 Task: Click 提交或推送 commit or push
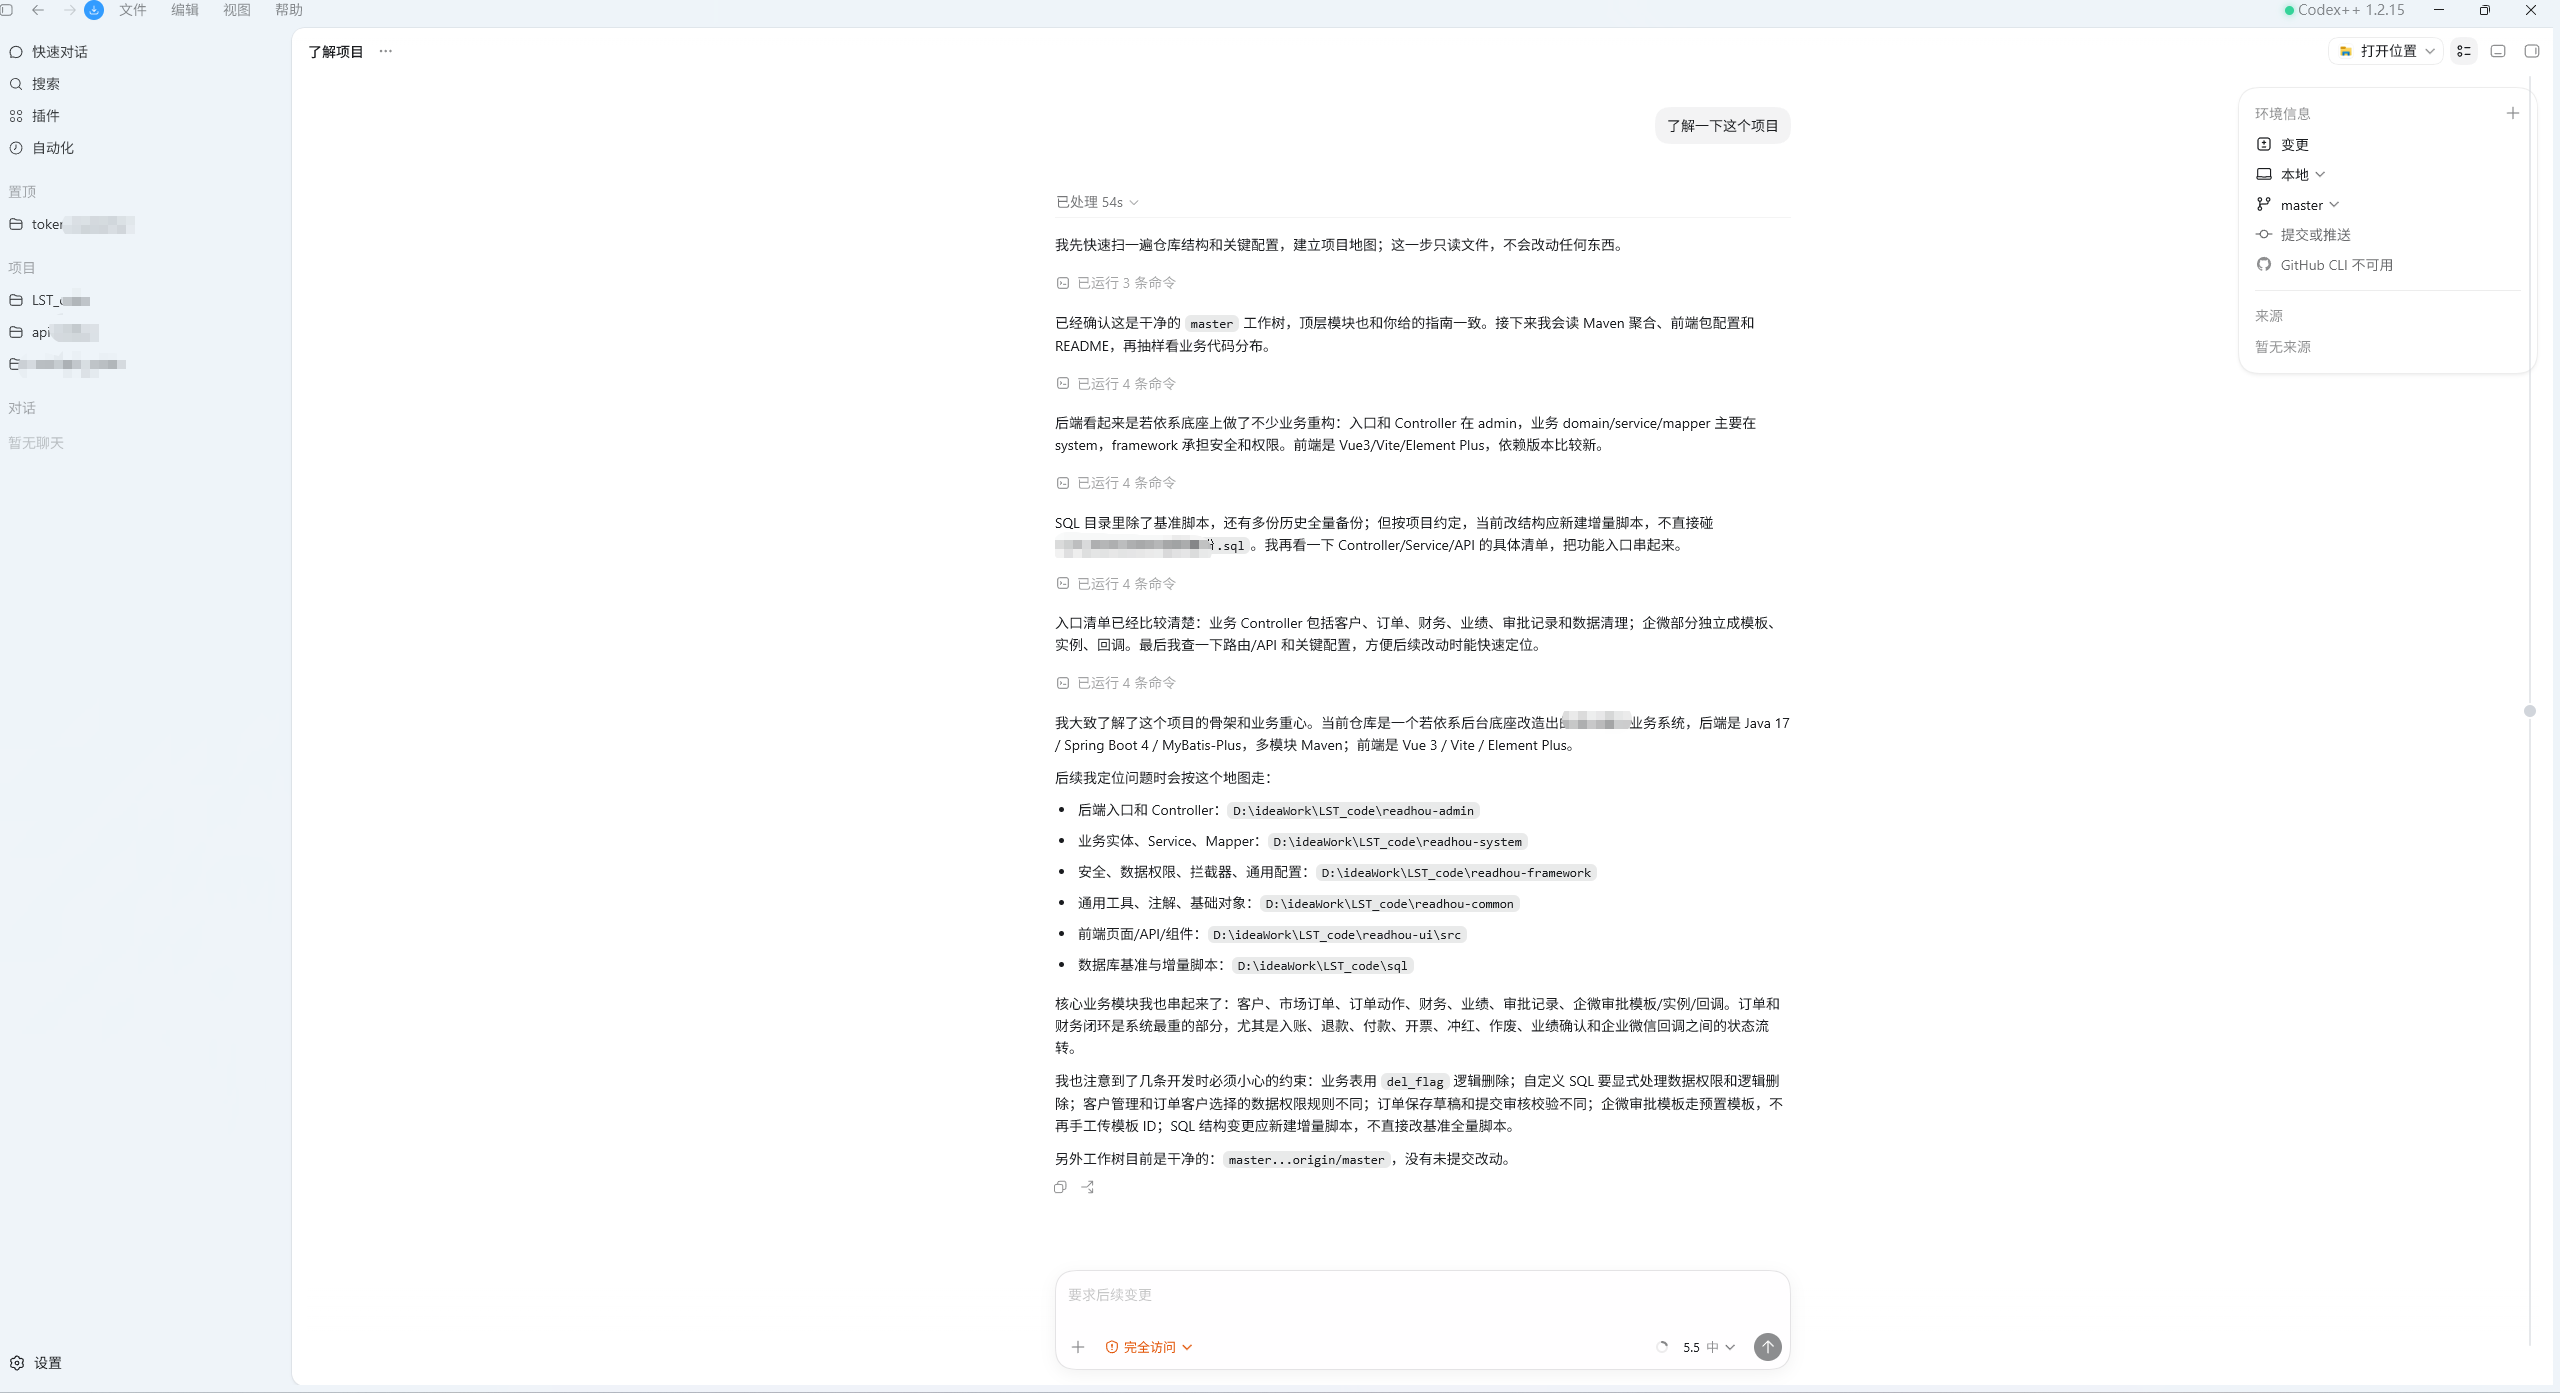(2304, 235)
